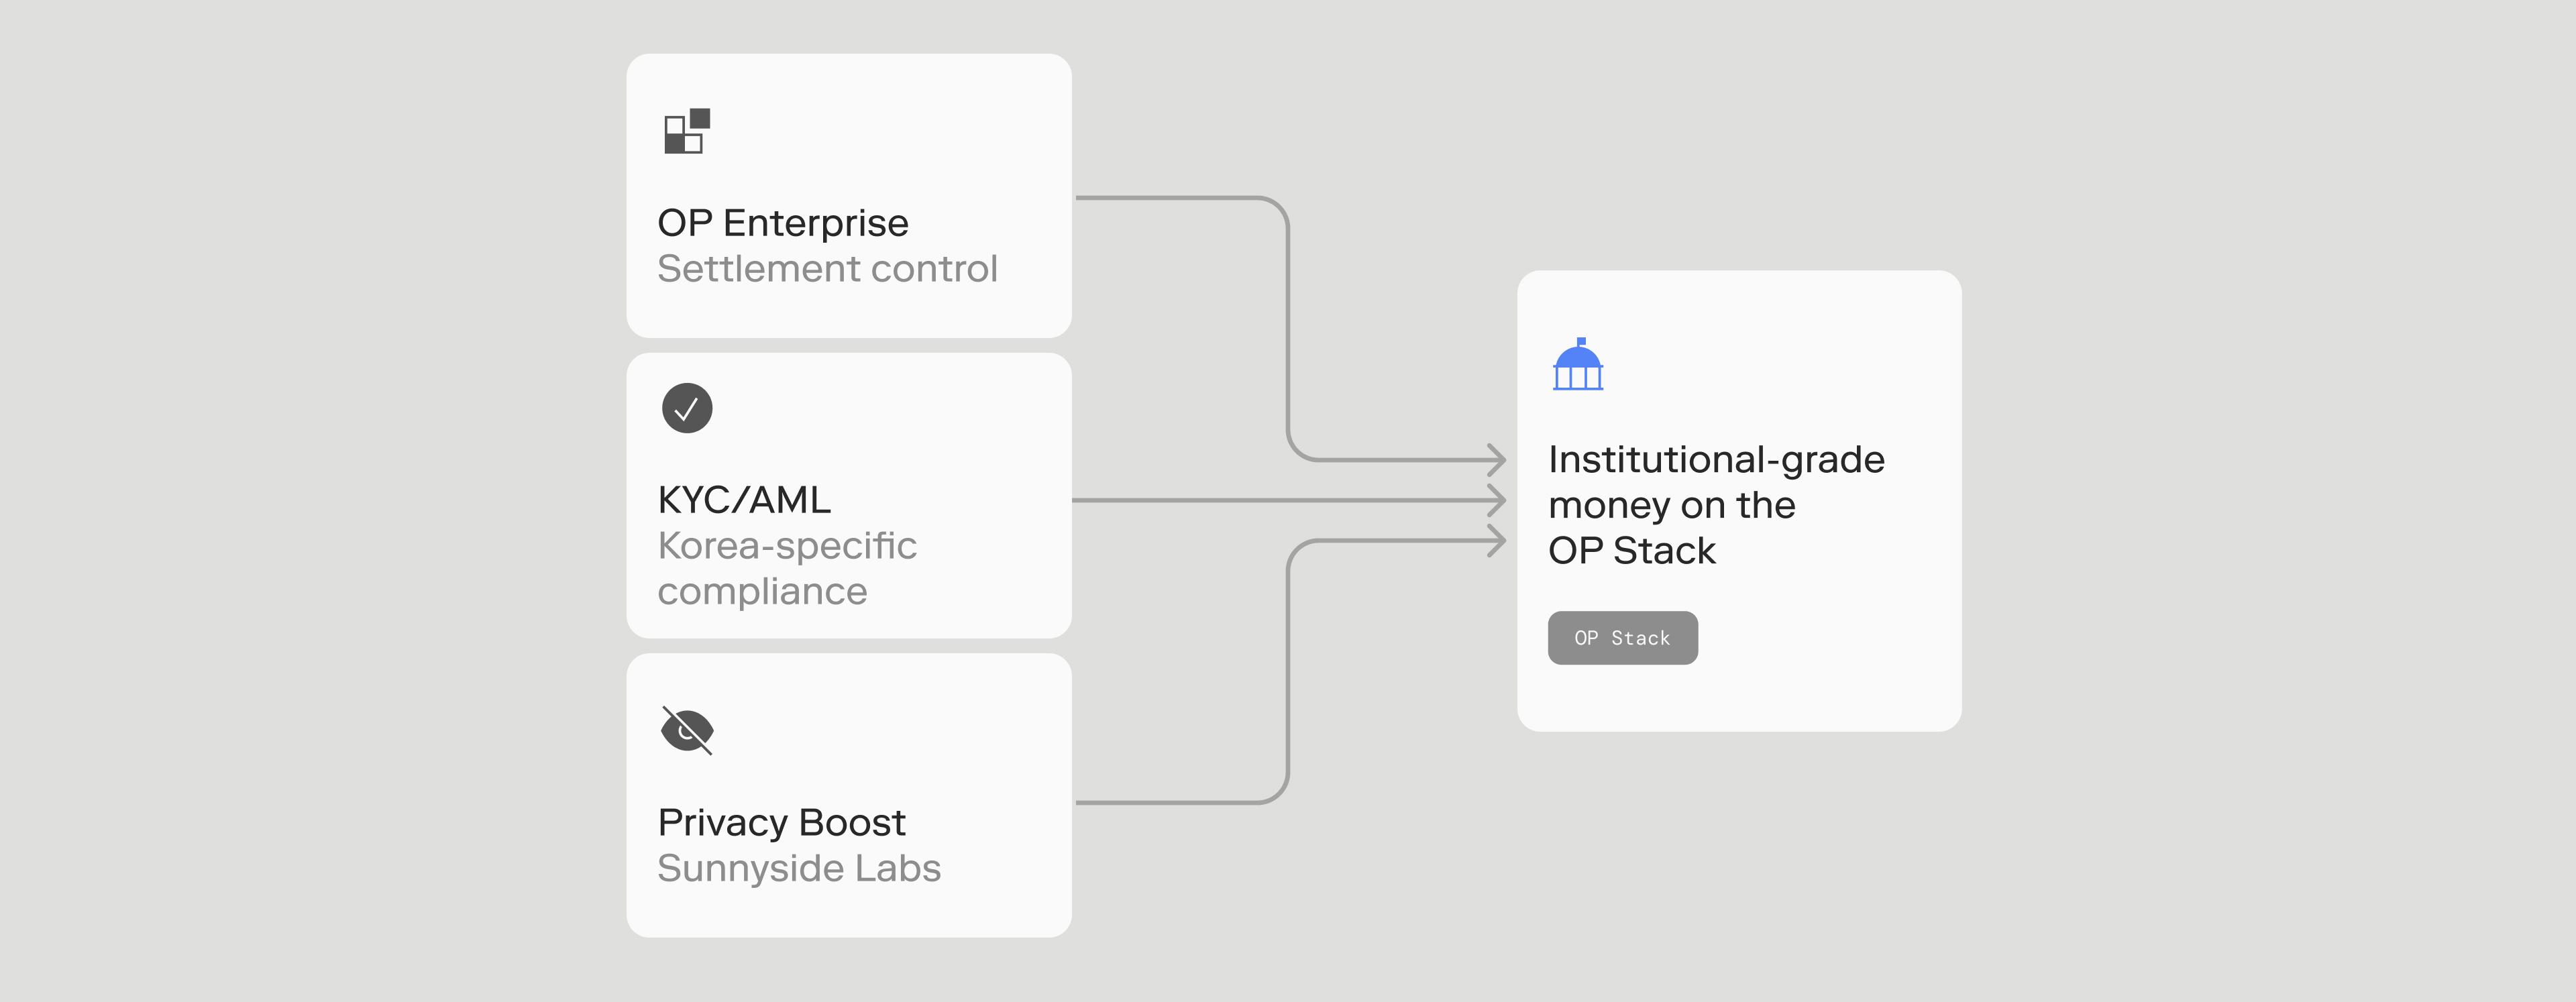Image resolution: width=2576 pixels, height=1002 pixels.
Task: Click Institutional-grade money on the OP Stack heading
Action: (x=1716, y=505)
